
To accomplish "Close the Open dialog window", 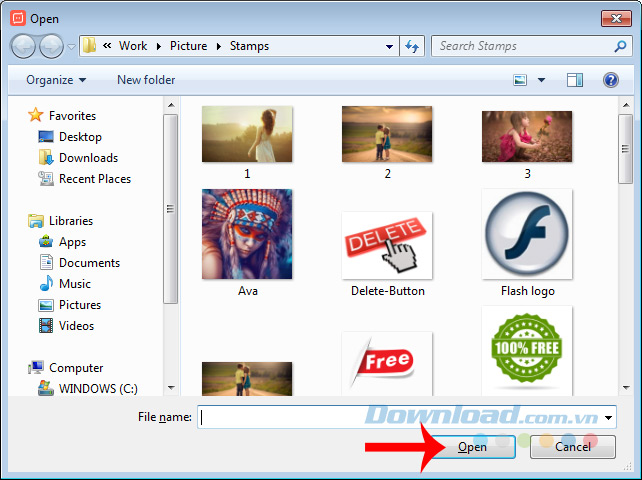I will point(616,18).
